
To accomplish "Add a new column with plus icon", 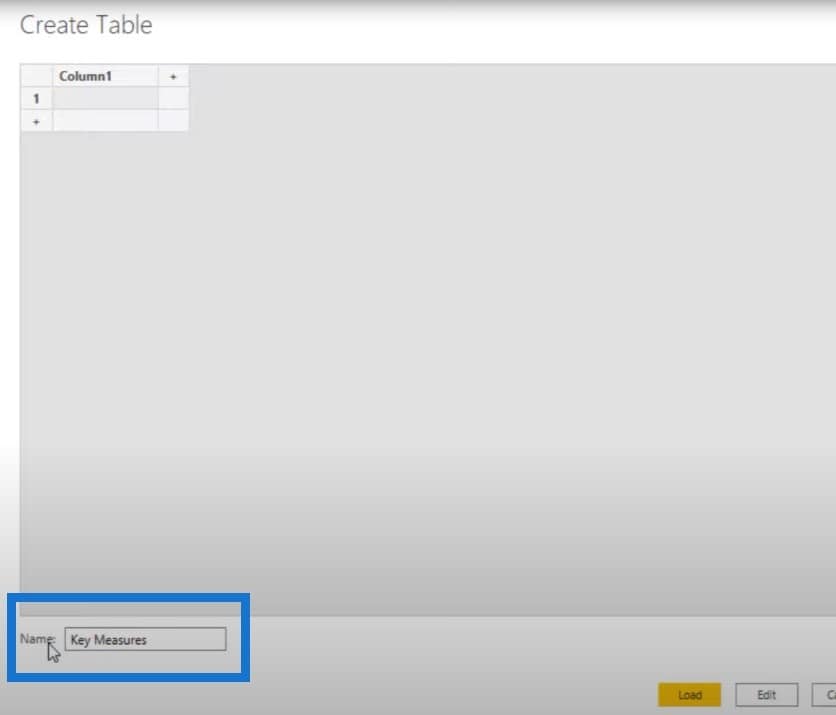I will pyautogui.click(x=173, y=76).
